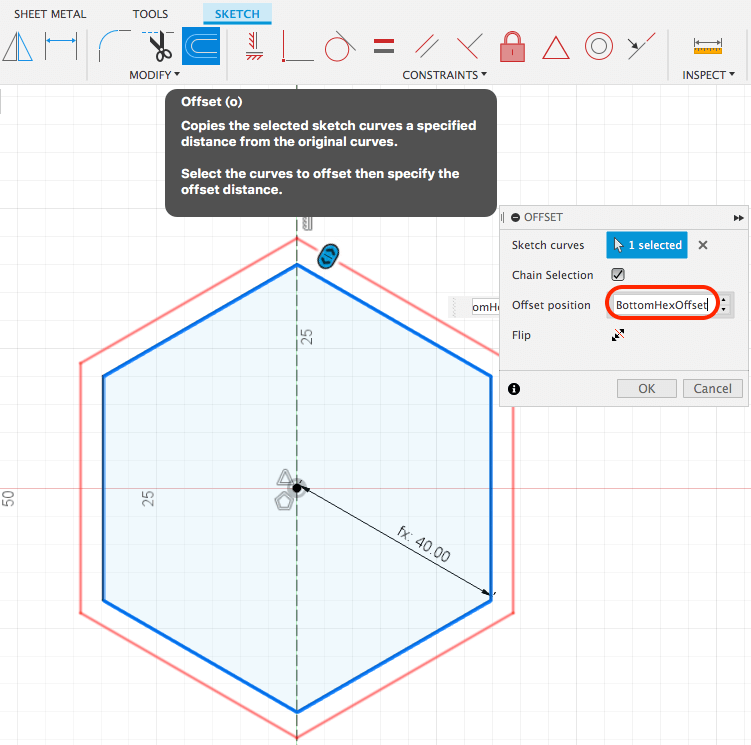Switch to the SHEET METAL tab
The height and width of the screenshot is (745, 751).
click(x=50, y=15)
